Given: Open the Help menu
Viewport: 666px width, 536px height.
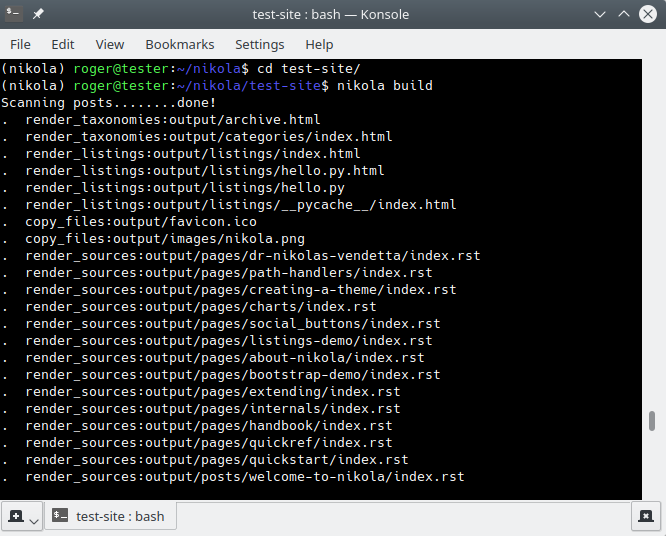Looking at the screenshot, I should pos(319,45).
